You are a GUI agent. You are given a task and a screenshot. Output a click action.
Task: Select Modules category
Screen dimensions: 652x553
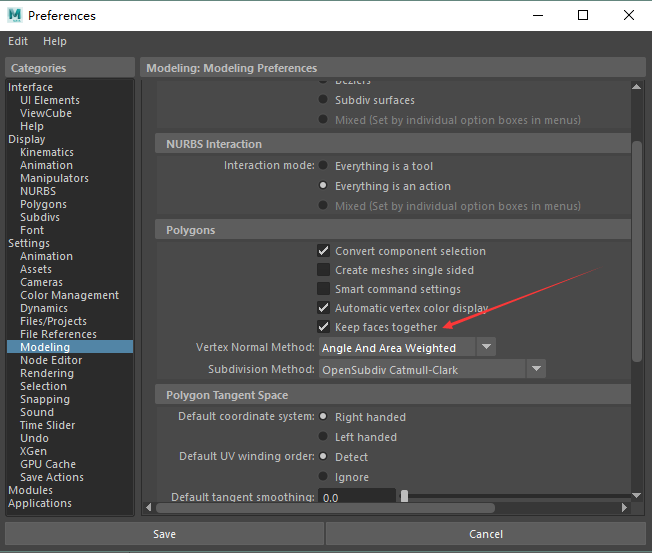point(30,490)
